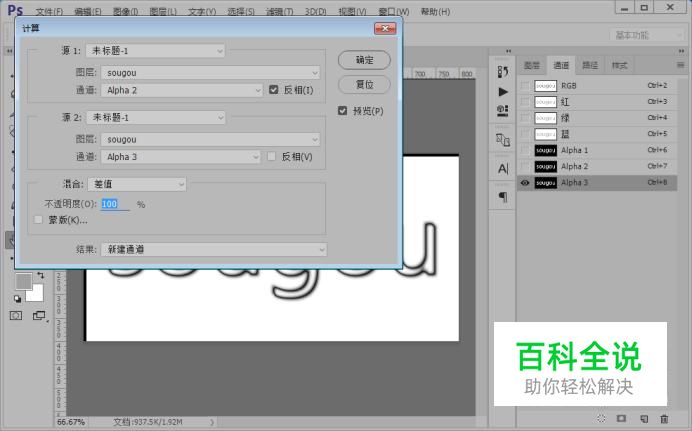Open Source 2 channel dropdown Alpha 3
The height and width of the screenshot is (431, 692).
pos(181,157)
